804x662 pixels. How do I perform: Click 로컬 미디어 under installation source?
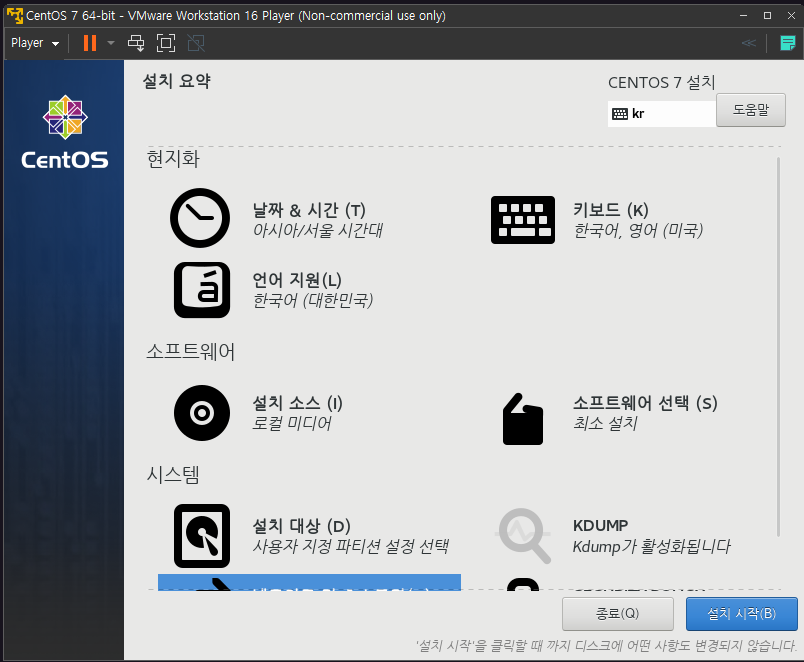coord(292,424)
